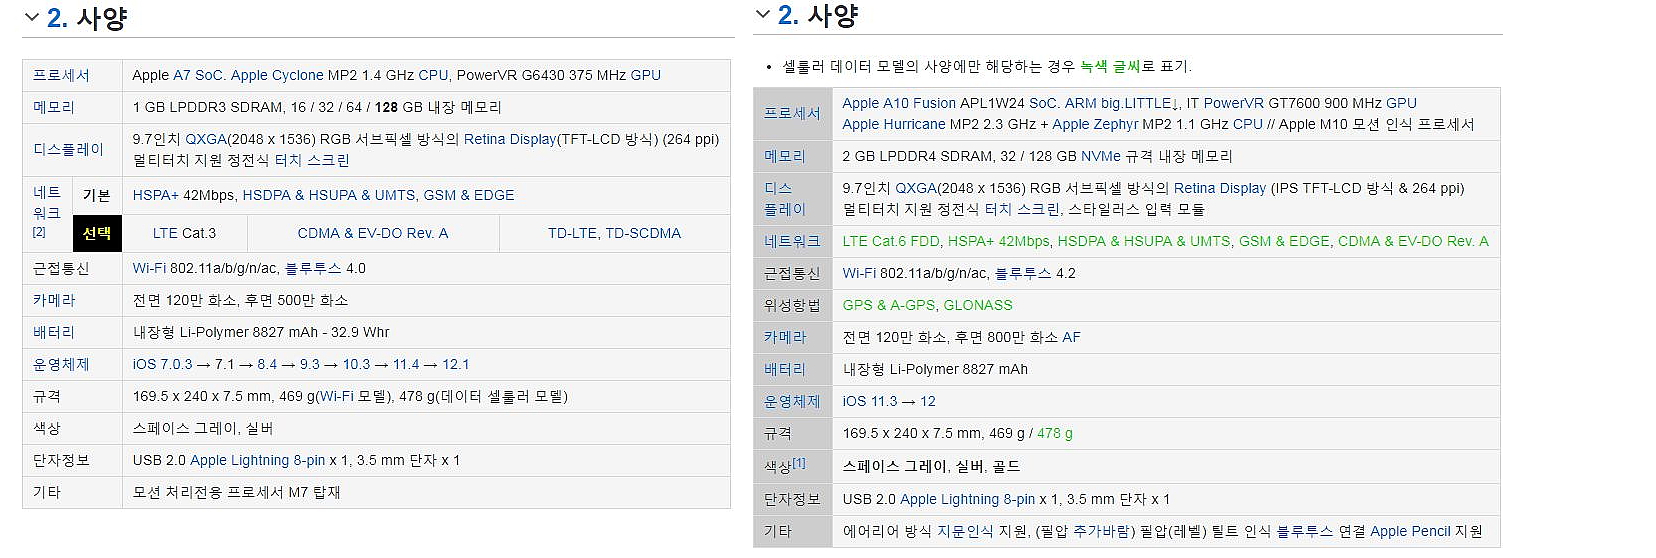Click 터치 스크린 link before 스타일러스 입력 모듈
The width and height of the screenshot is (1656, 558).
coord(1022,209)
